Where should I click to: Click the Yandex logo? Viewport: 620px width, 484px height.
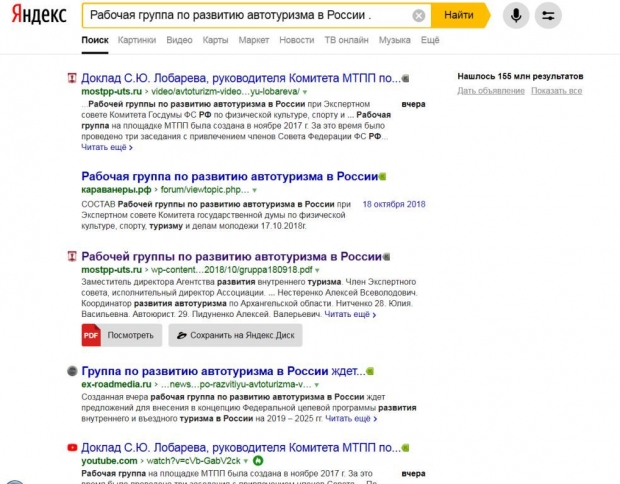tap(38, 15)
